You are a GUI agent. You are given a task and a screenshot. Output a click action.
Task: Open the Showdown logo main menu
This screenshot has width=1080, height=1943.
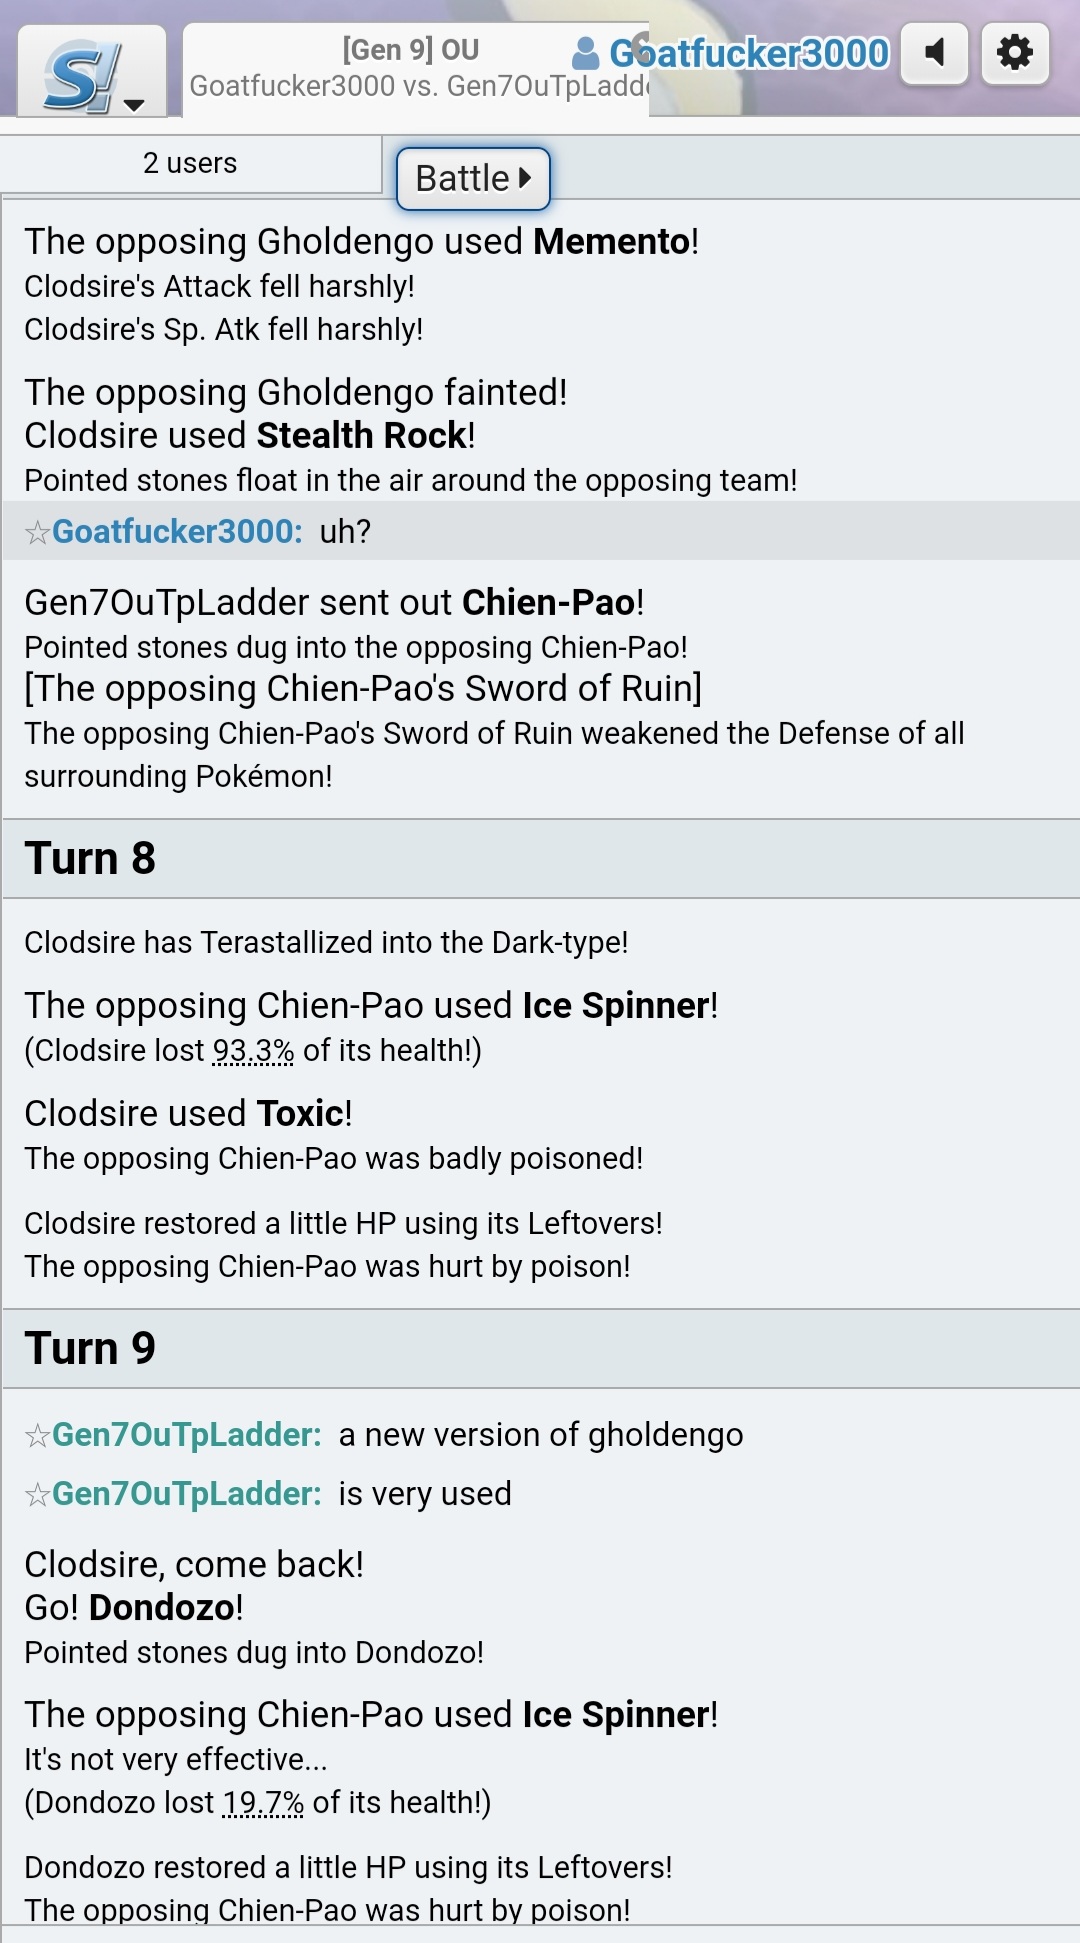(91, 74)
